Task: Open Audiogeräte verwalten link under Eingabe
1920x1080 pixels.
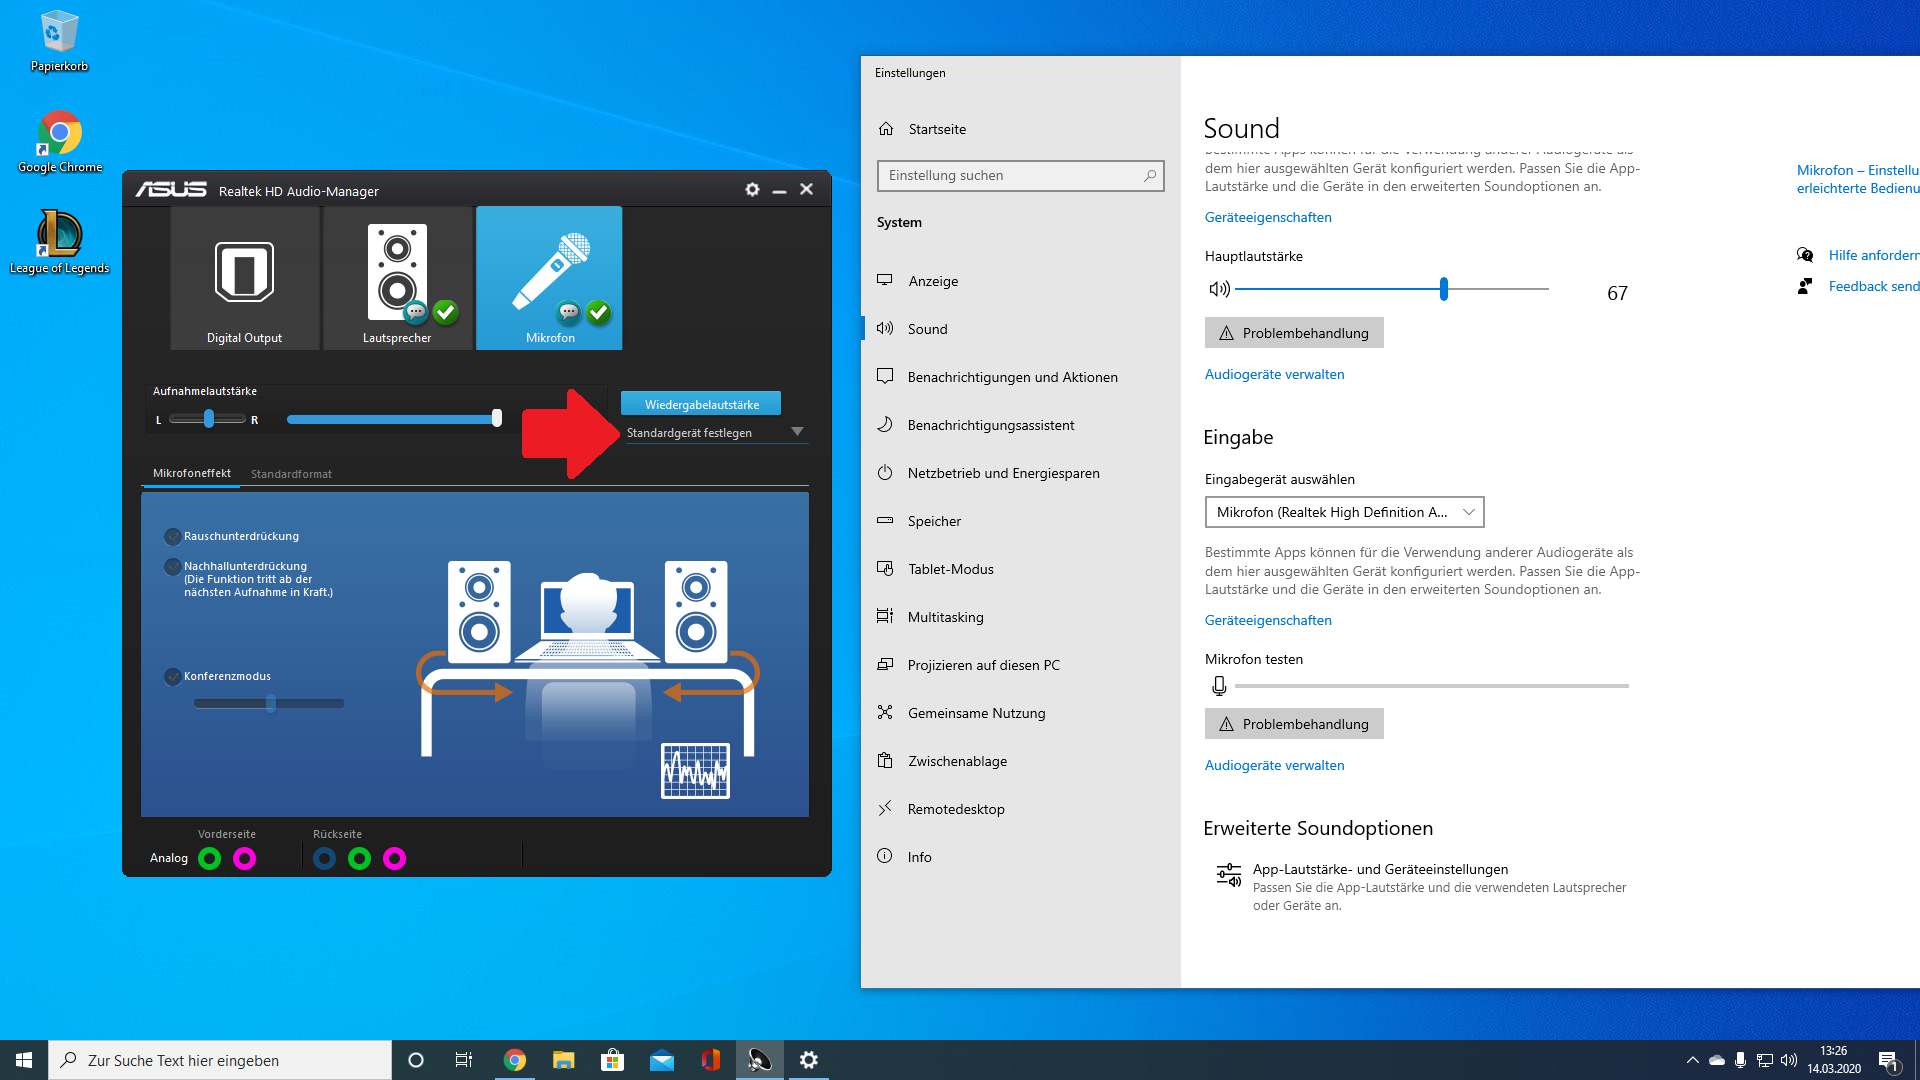Action: tap(1274, 764)
